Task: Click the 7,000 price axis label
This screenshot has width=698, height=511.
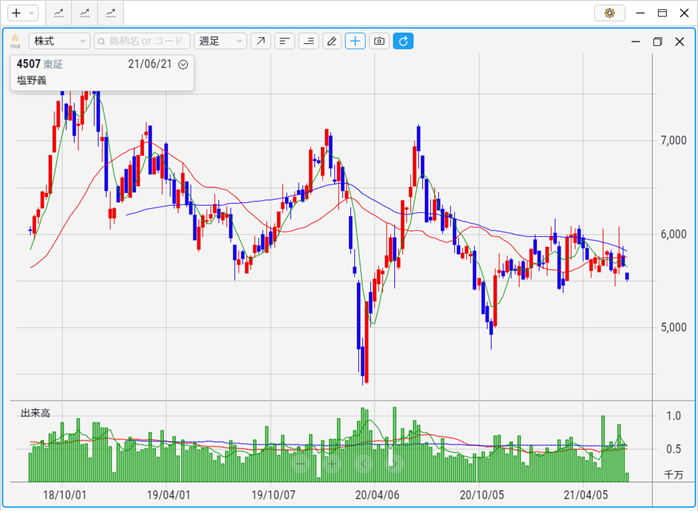Action: (x=674, y=141)
